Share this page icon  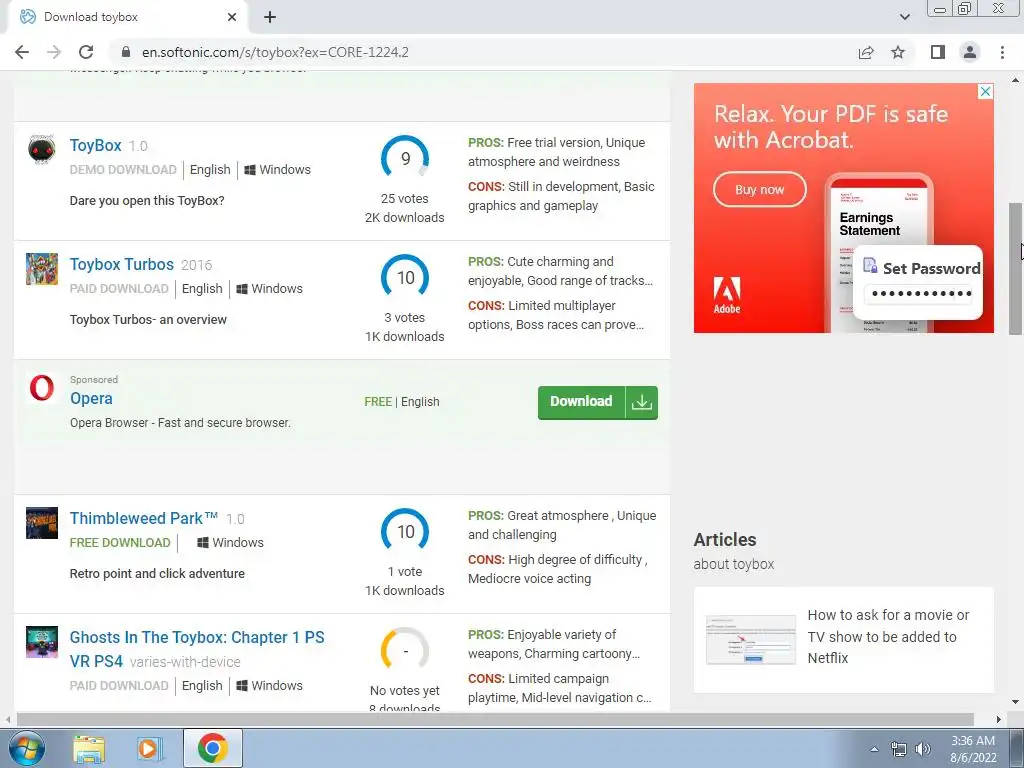coord(866,52)
